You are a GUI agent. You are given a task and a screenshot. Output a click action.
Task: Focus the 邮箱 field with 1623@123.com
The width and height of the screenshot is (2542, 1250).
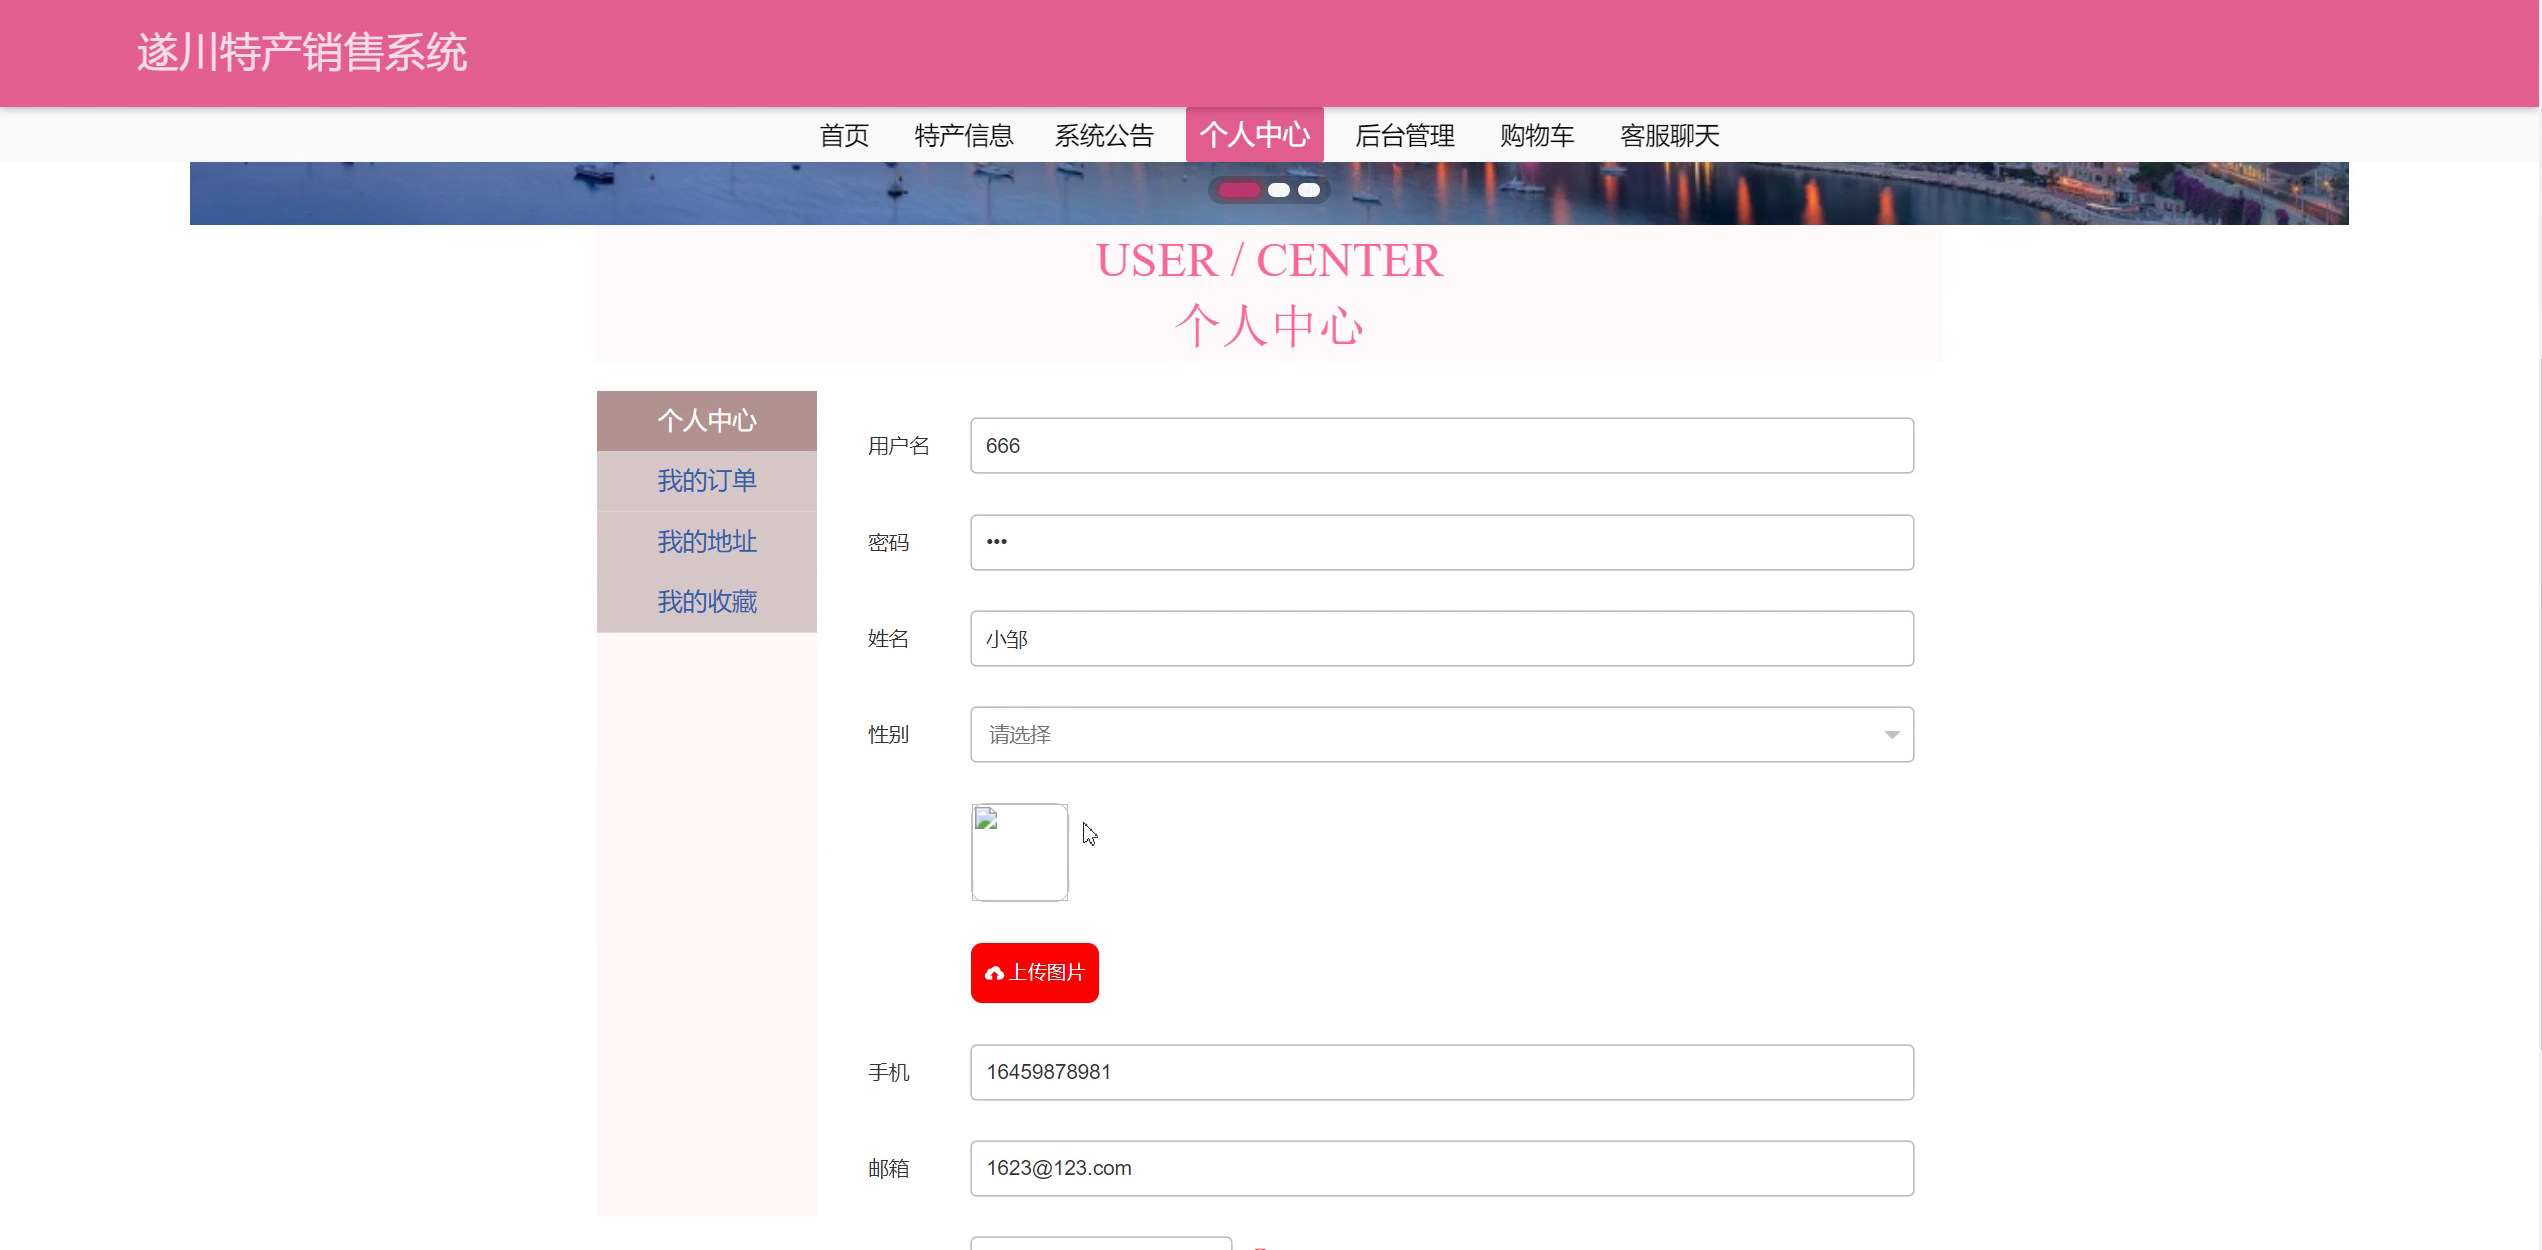point(1441,1168)
